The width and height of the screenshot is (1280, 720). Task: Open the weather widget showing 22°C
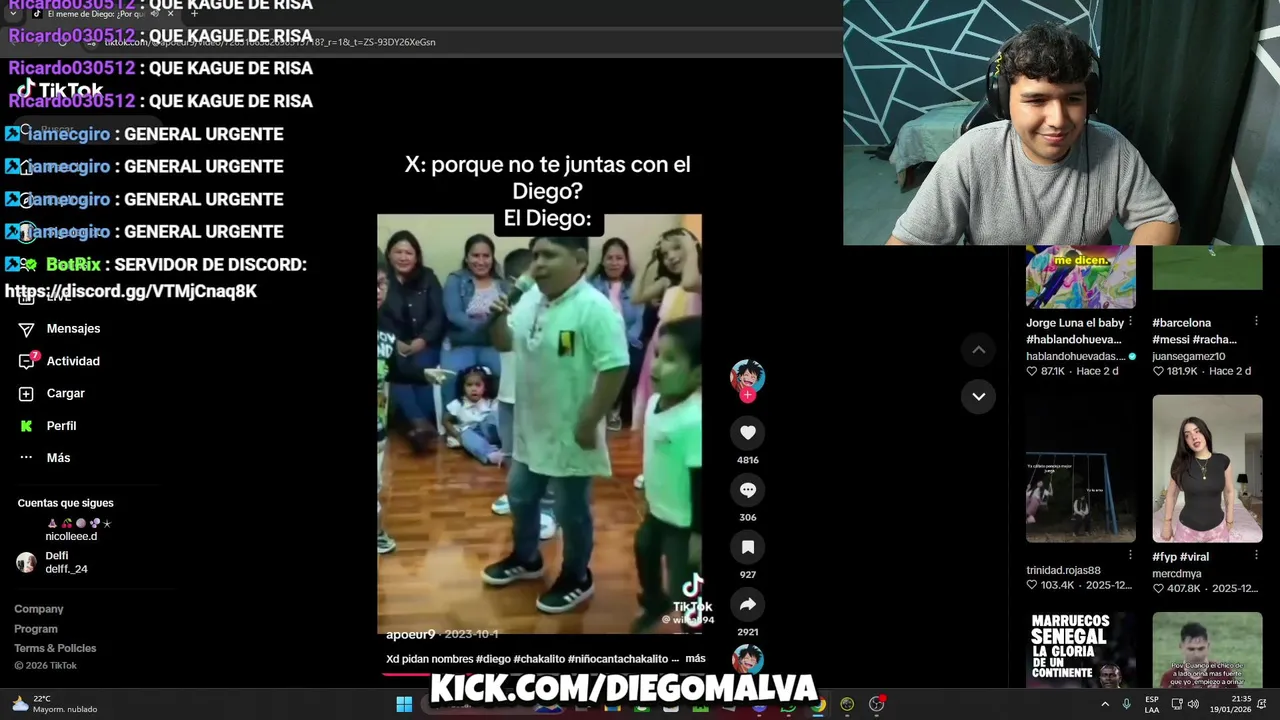(55, 704)
